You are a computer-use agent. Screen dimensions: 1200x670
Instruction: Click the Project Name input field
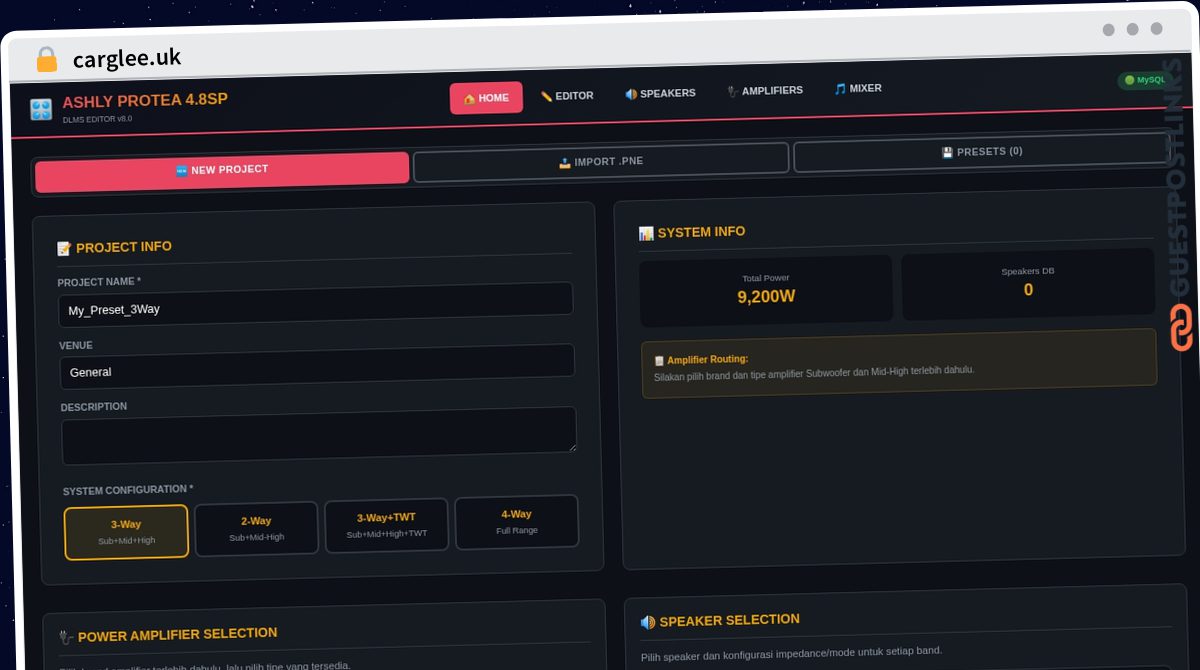(316, 305)
